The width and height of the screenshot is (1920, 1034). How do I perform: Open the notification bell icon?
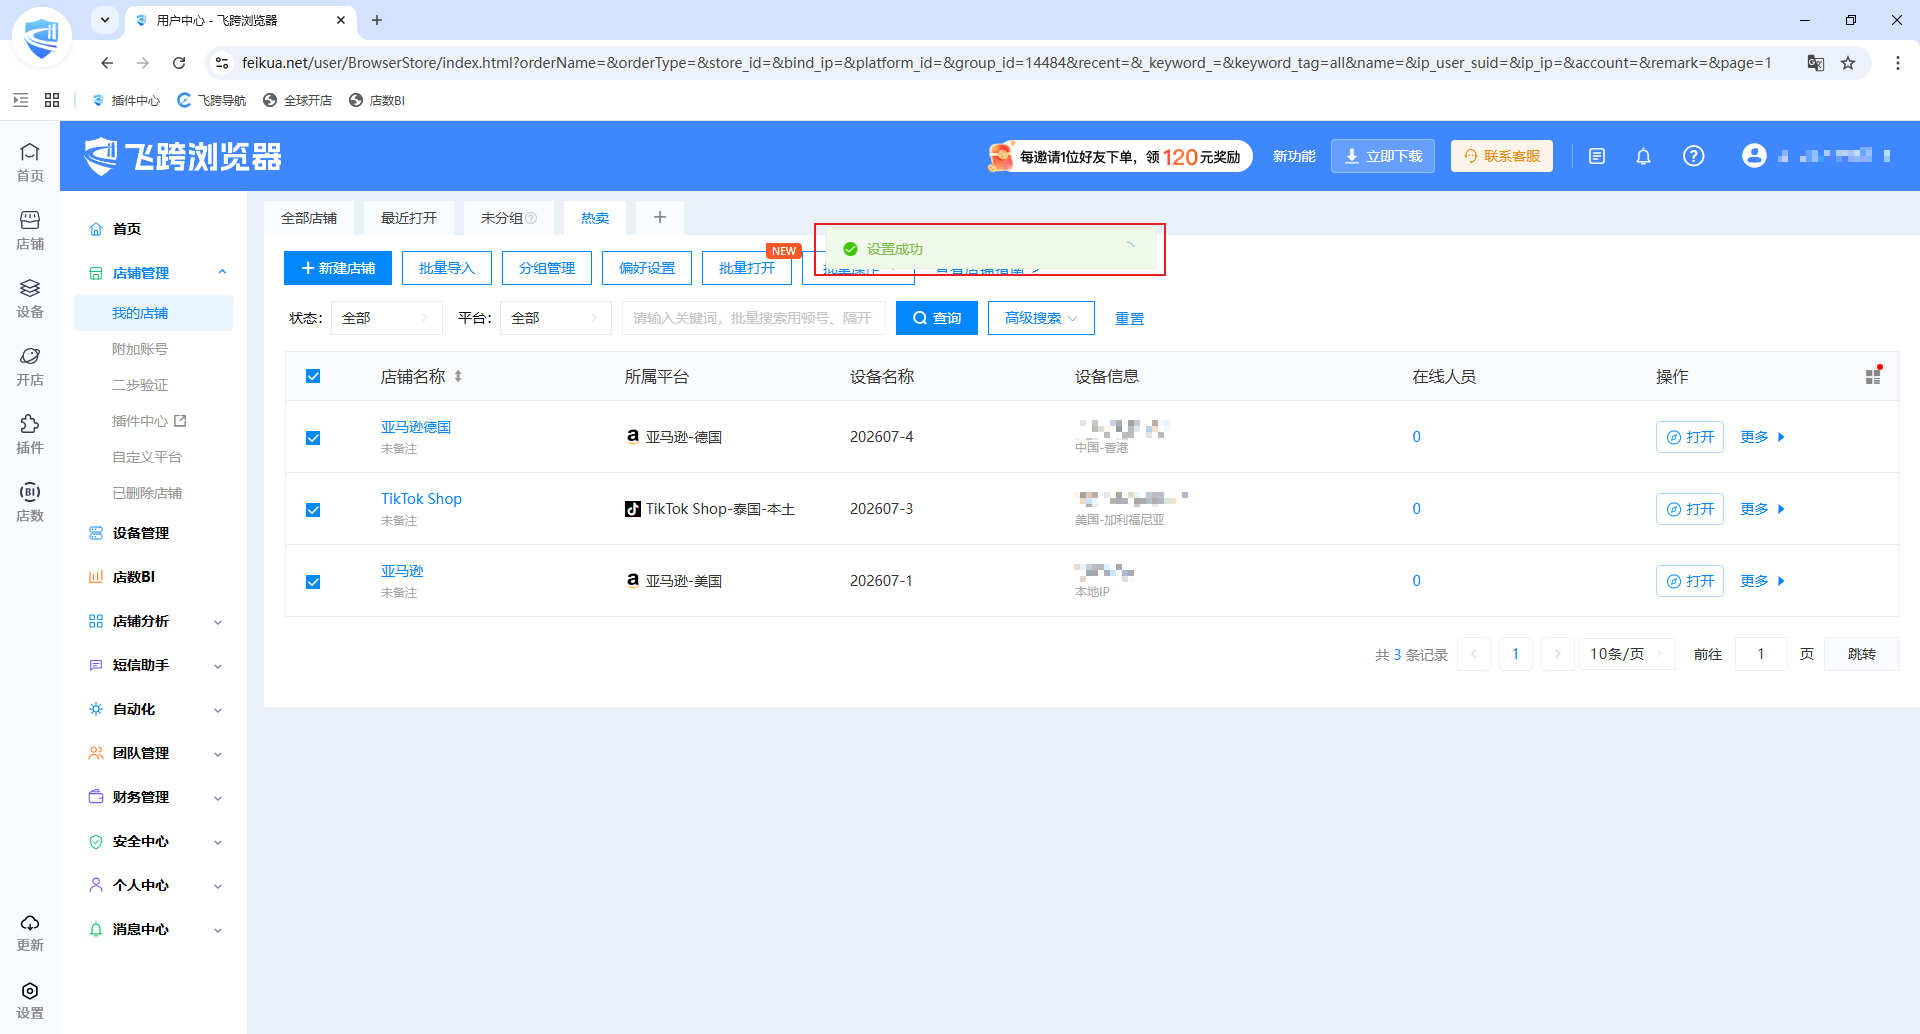[1643, 156]
